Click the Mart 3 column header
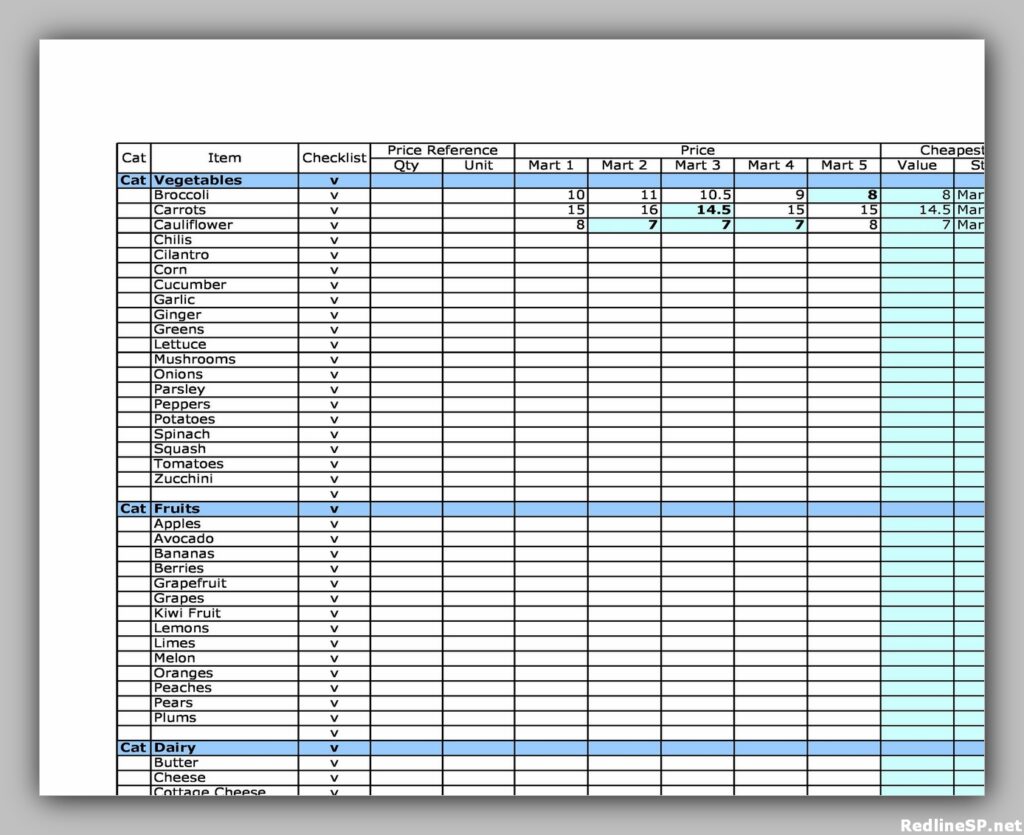This screenshot has width=1024, height=835. pyautogui.click(x=697, y=165)
